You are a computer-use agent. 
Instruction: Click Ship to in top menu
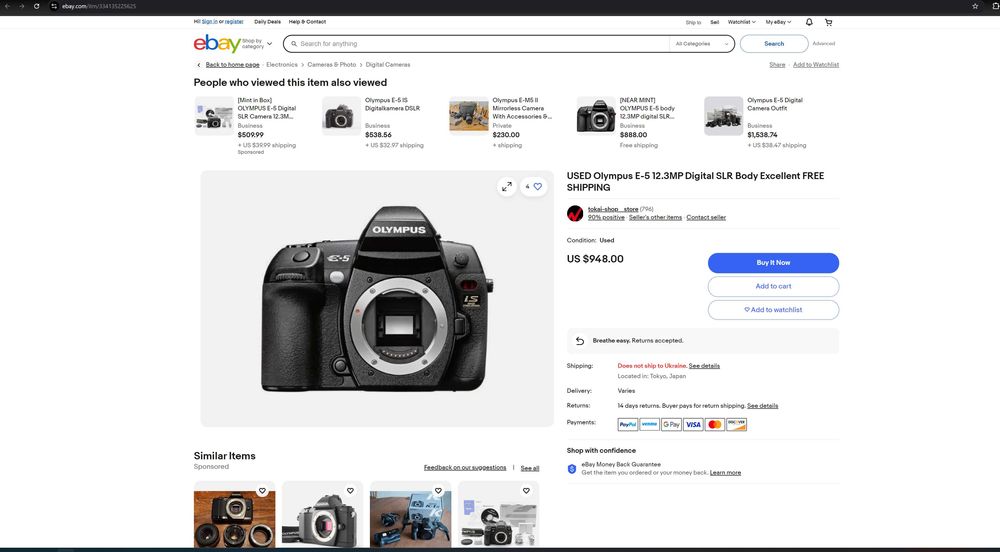(x=693, y=22)
